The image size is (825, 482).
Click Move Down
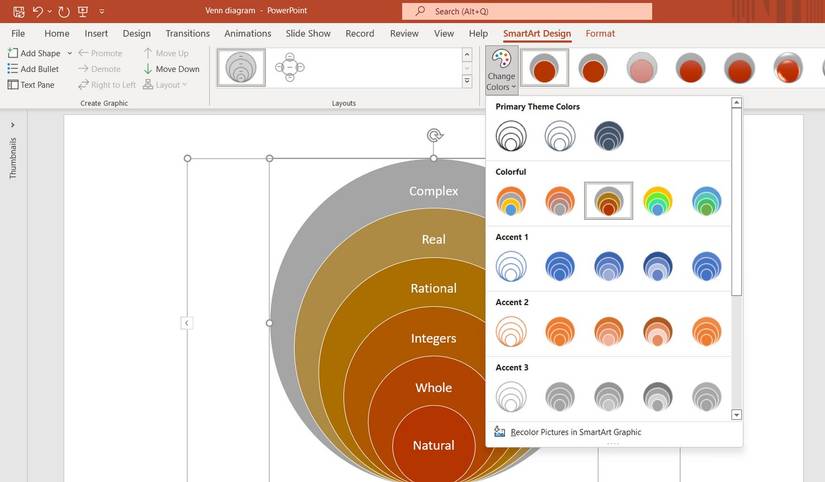(172, 69)
